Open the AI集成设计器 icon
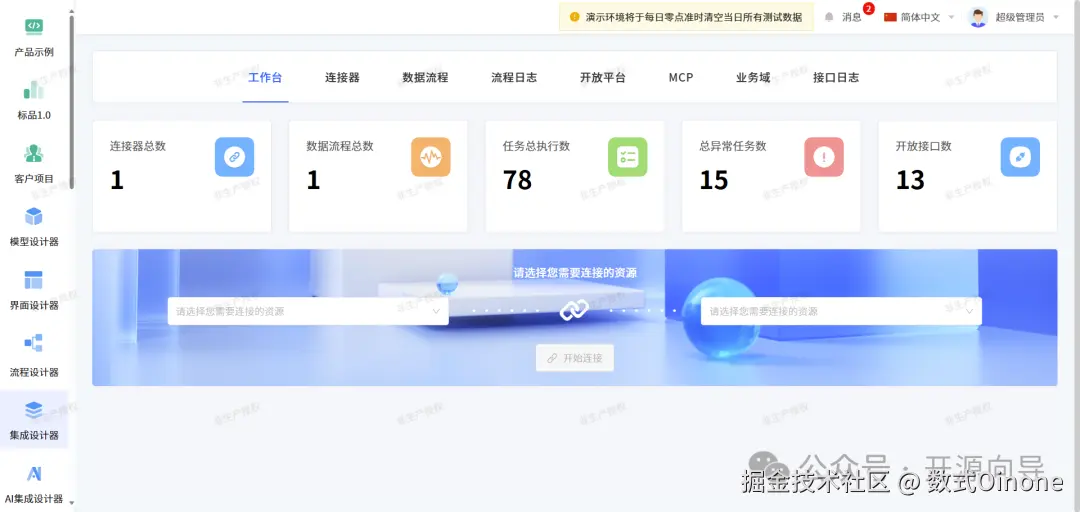Viewport: 1080px width, 512px height. (34, 473)
